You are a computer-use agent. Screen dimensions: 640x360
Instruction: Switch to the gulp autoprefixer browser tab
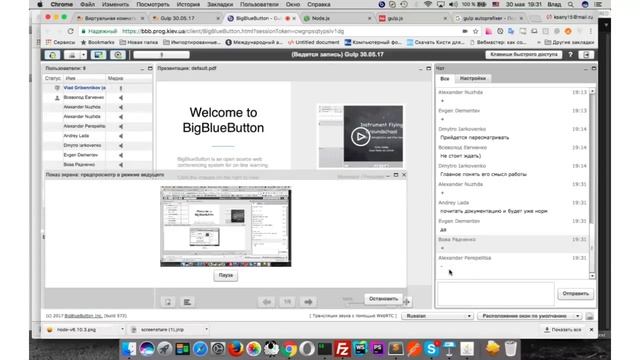(489, 18)
